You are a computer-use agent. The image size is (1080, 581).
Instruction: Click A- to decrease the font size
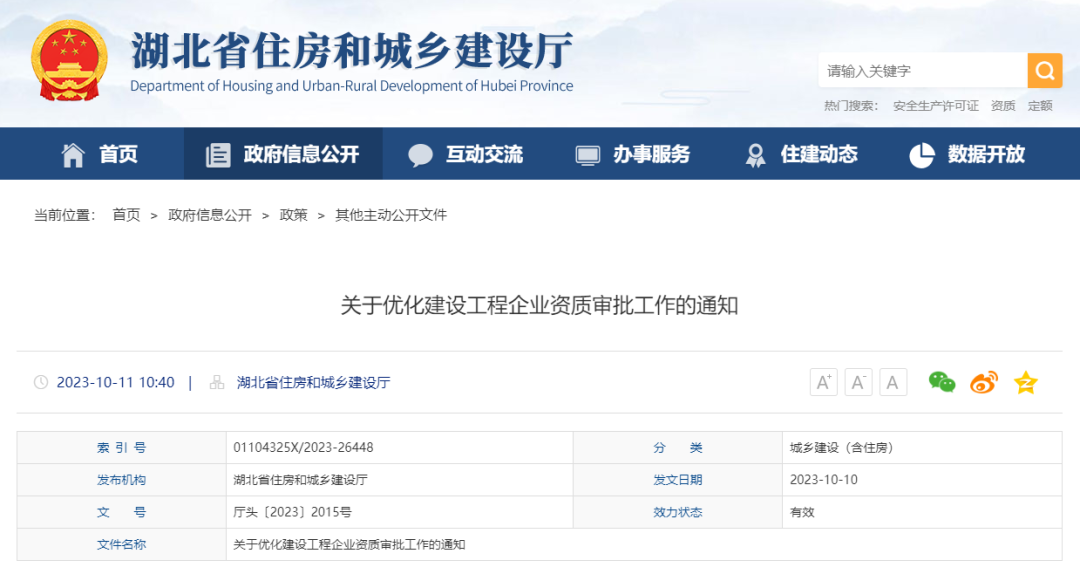click(x=858, y=382)
